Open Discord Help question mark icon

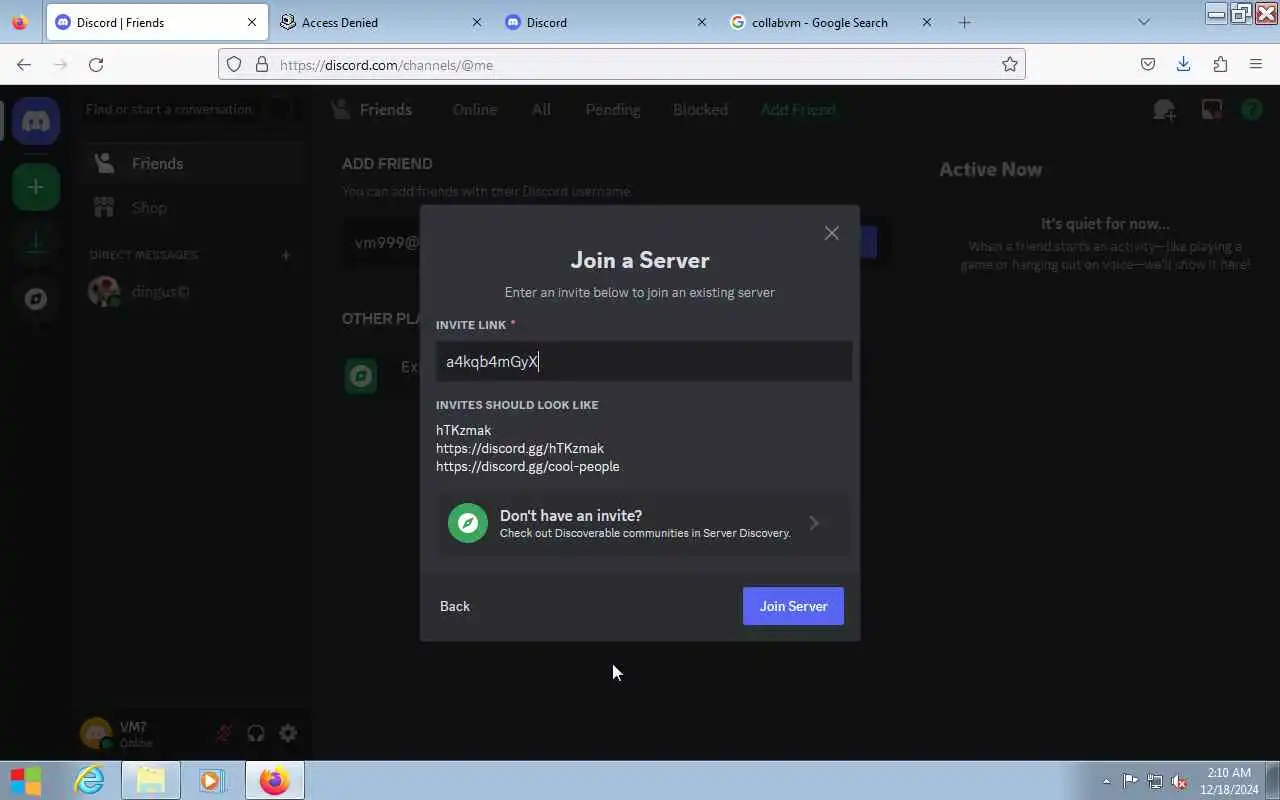pyautogui.click(x=1251, y=110)
